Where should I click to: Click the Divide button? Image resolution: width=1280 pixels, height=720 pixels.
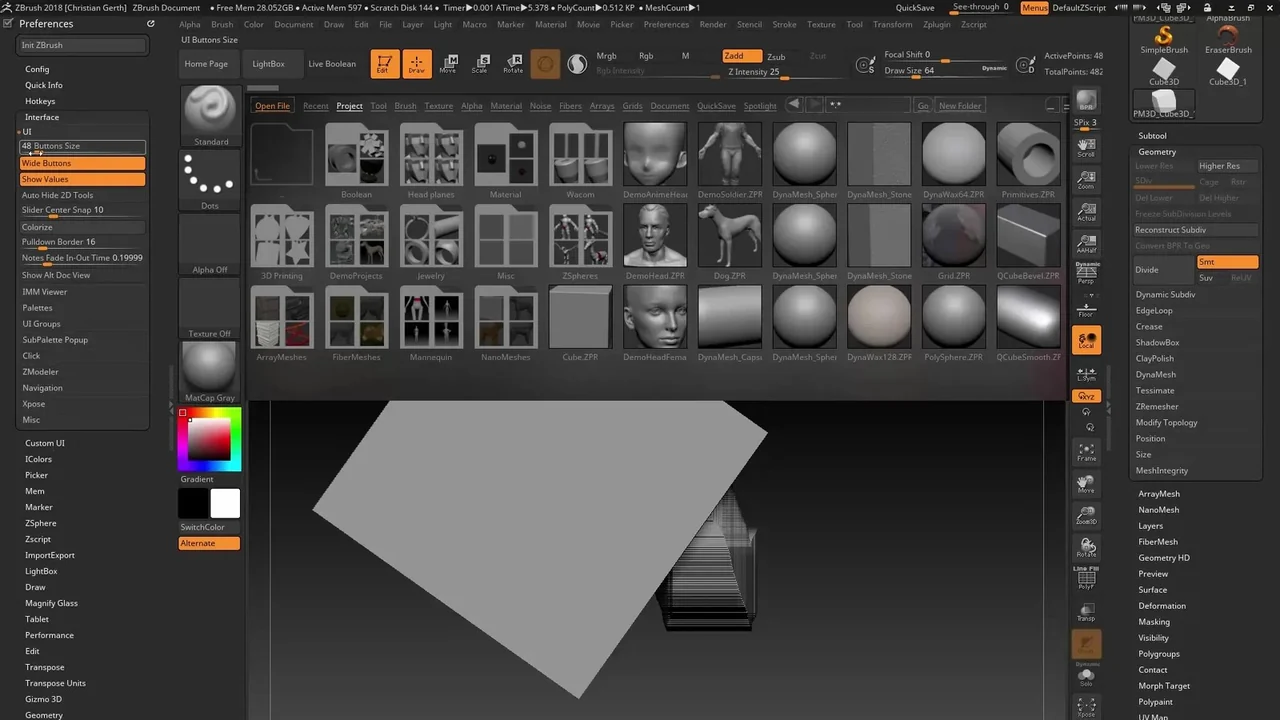point(1164,270)
